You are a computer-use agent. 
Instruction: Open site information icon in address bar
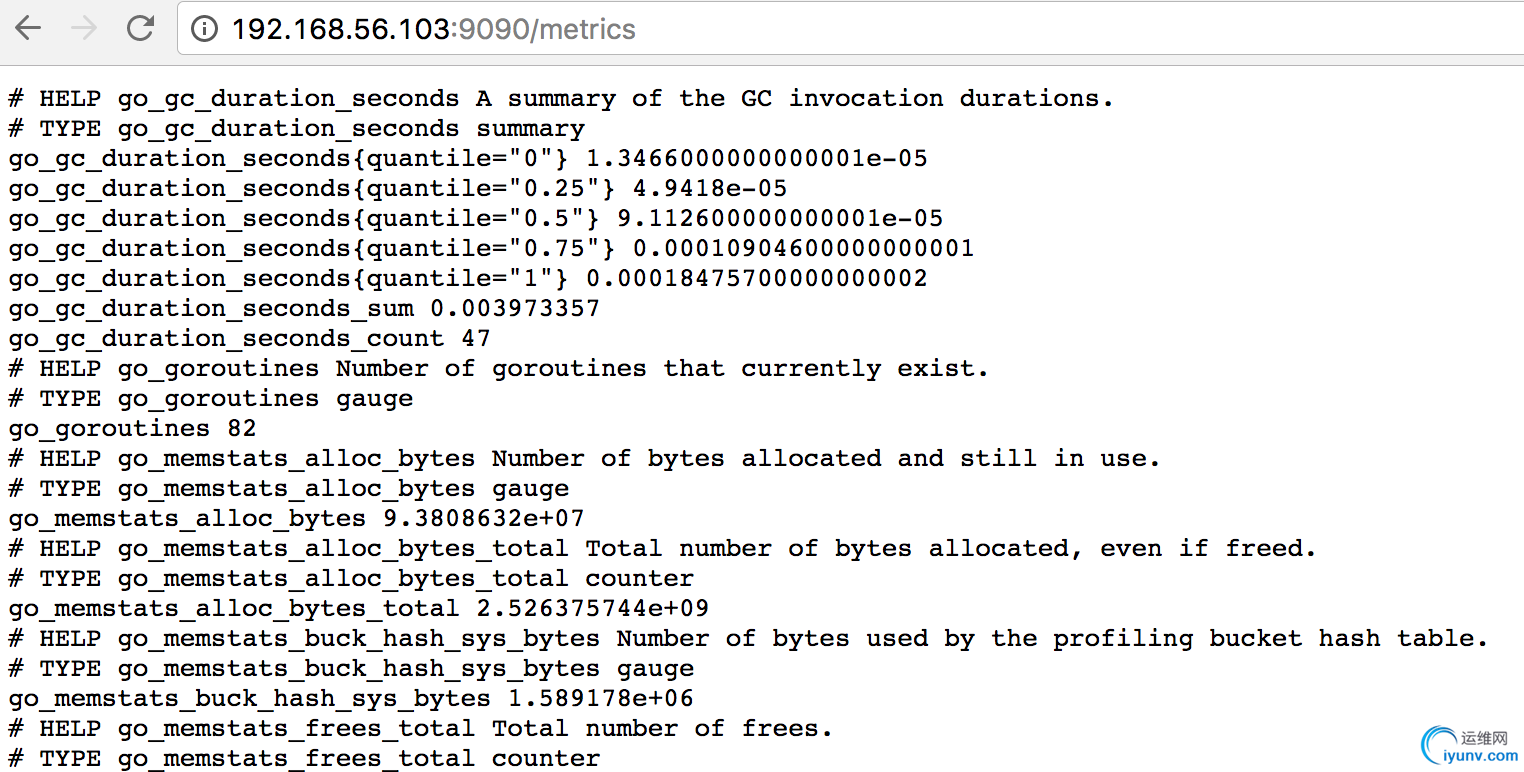[204, 29]
